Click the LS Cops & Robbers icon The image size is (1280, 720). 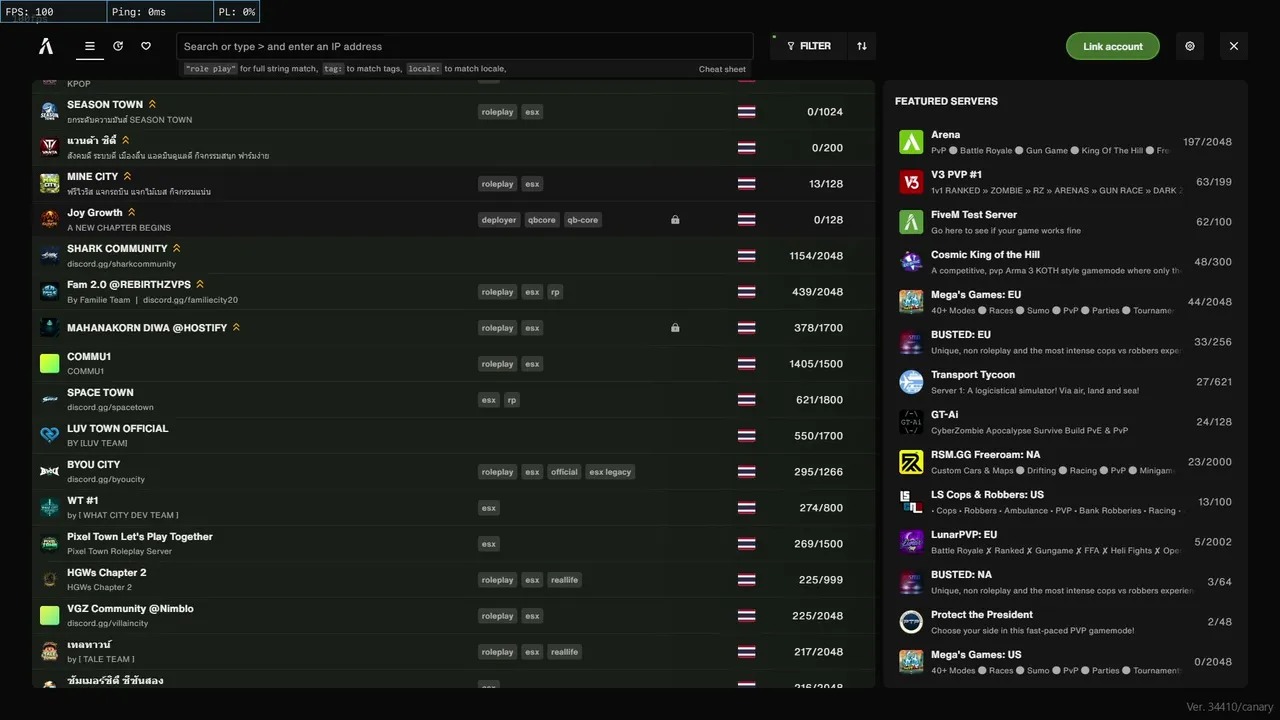point(911,502)
